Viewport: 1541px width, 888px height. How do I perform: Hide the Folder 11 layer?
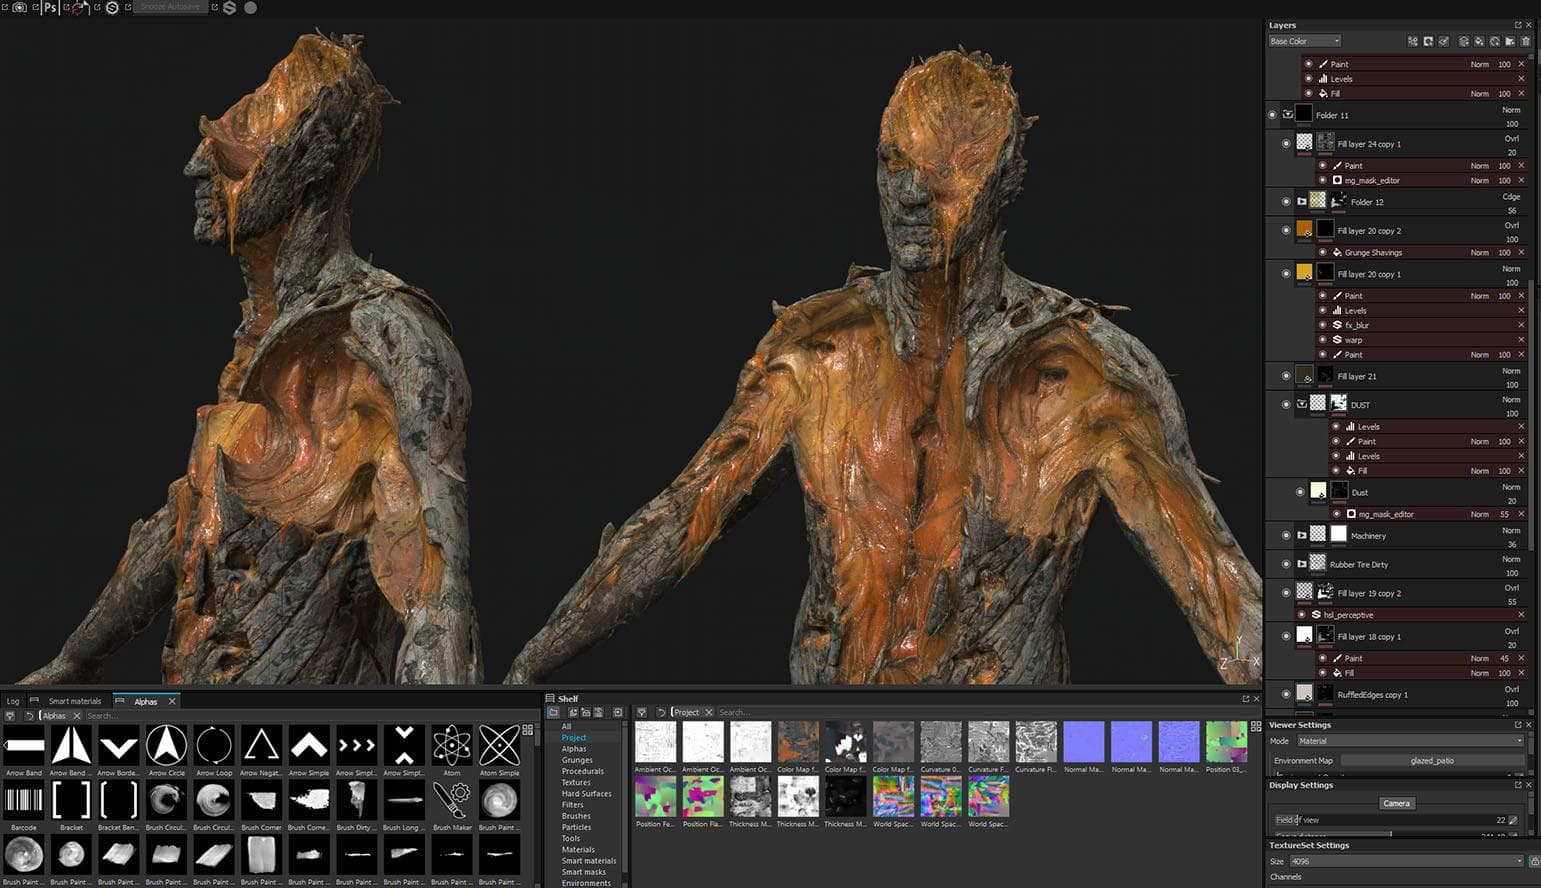click(x=1272, y=115)
